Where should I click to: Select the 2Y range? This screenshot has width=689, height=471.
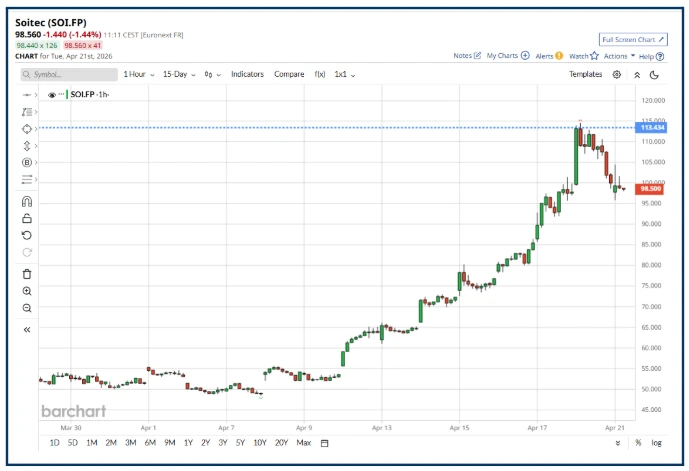click(206, 443)
